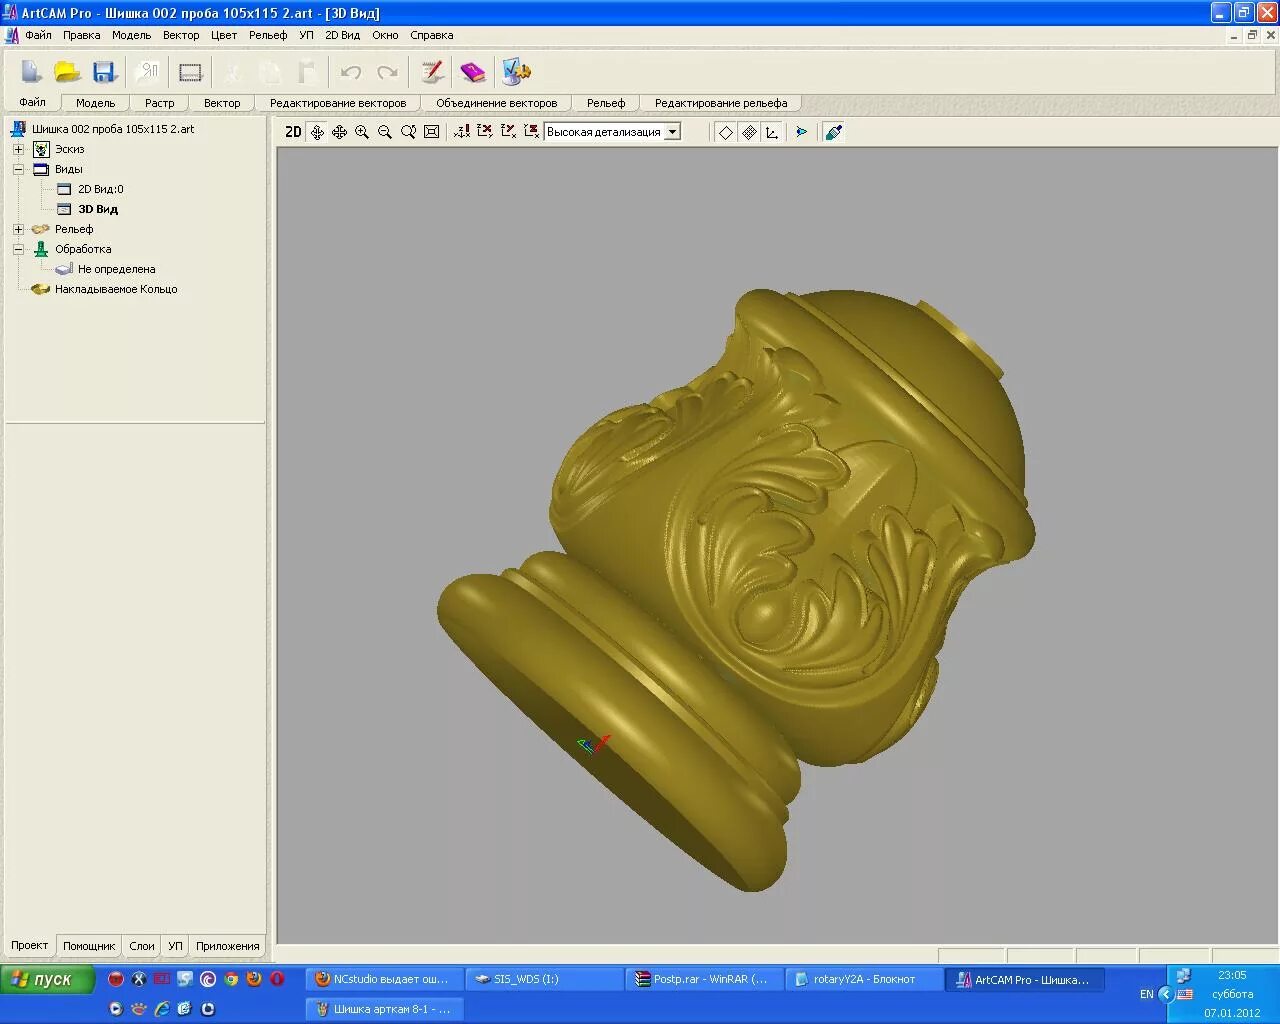The height and width of the screenshot is (1024, 1280).
Task: Select root Шишка 002 проба project item
Action: [x=113, y=129]
